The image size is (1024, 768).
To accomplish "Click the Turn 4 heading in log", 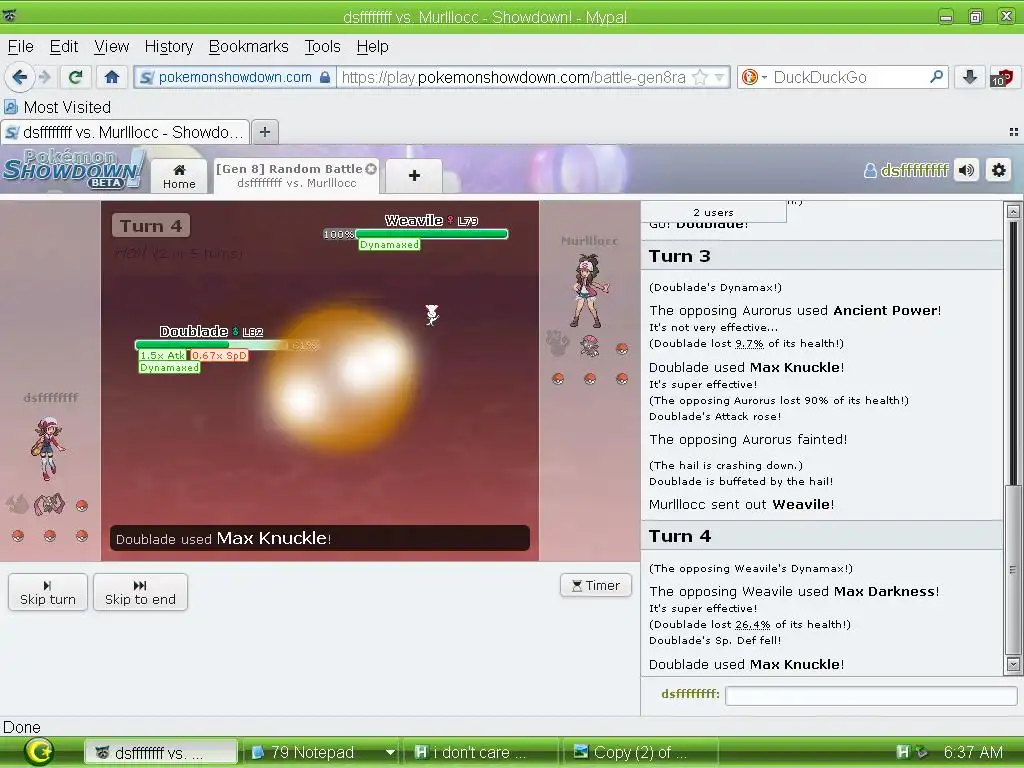I will (679, 536).
